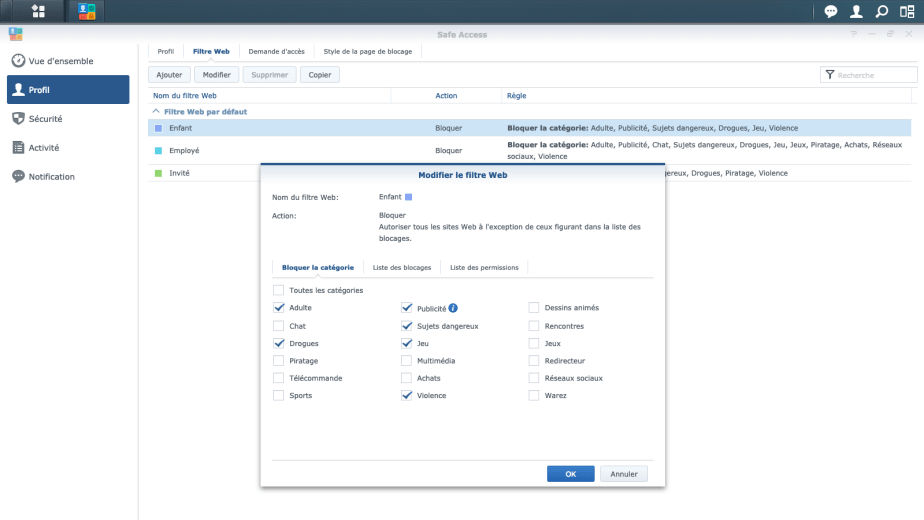Open the main menu grid icon

tap(38, 12)
